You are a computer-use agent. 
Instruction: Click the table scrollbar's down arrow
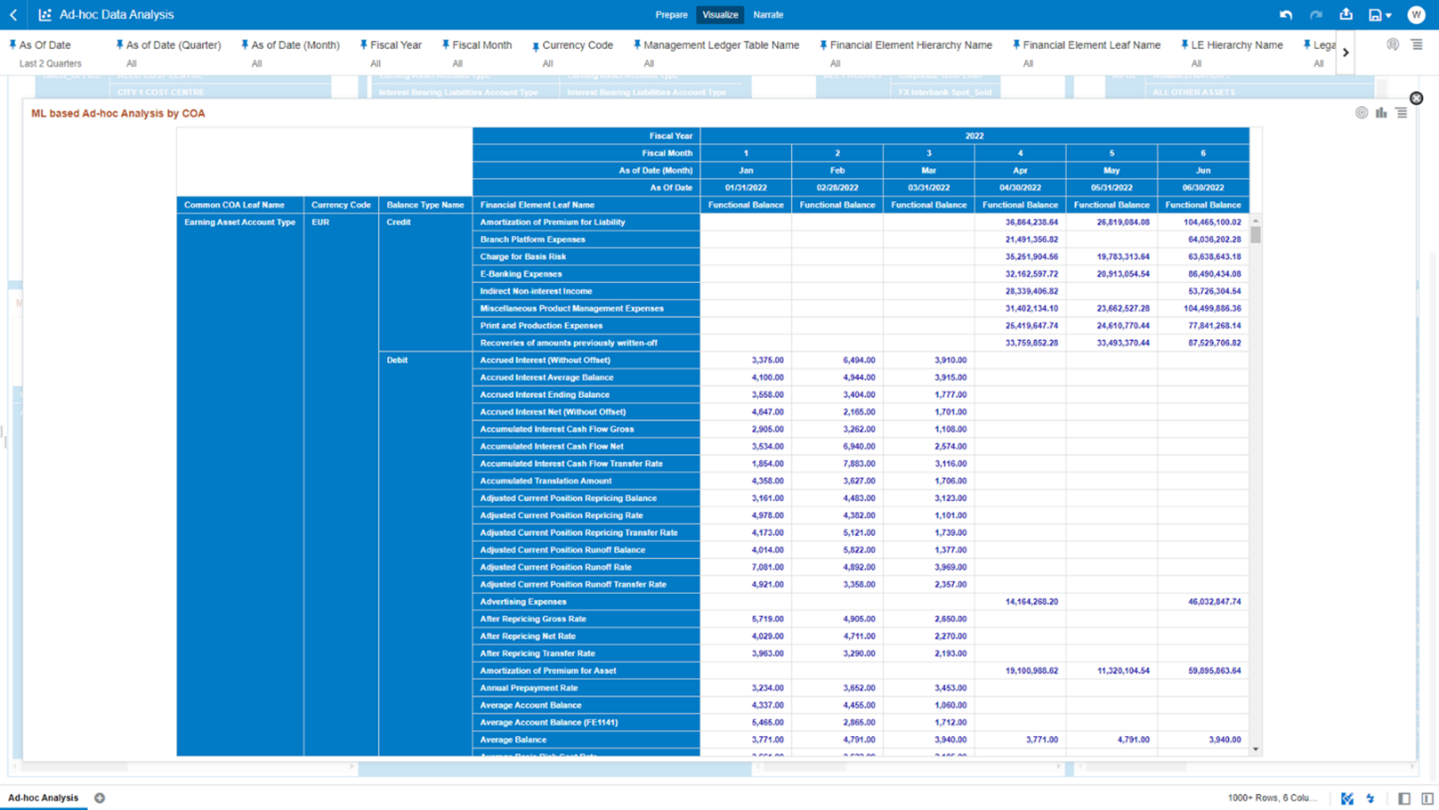[1255, 749]
